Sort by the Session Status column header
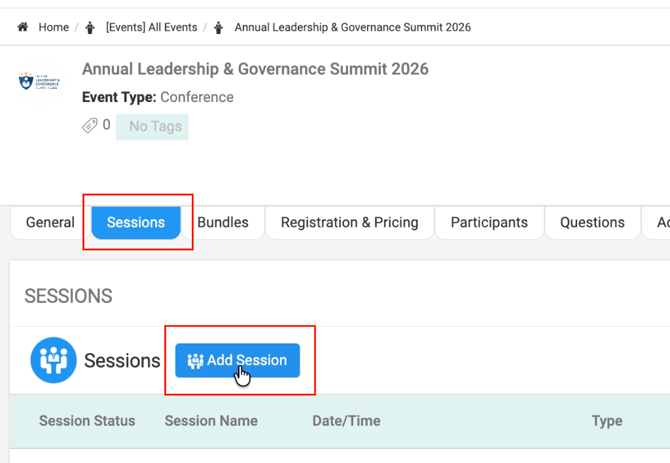The width and height of the screenshot is (670, 463). tap(87, 421)
